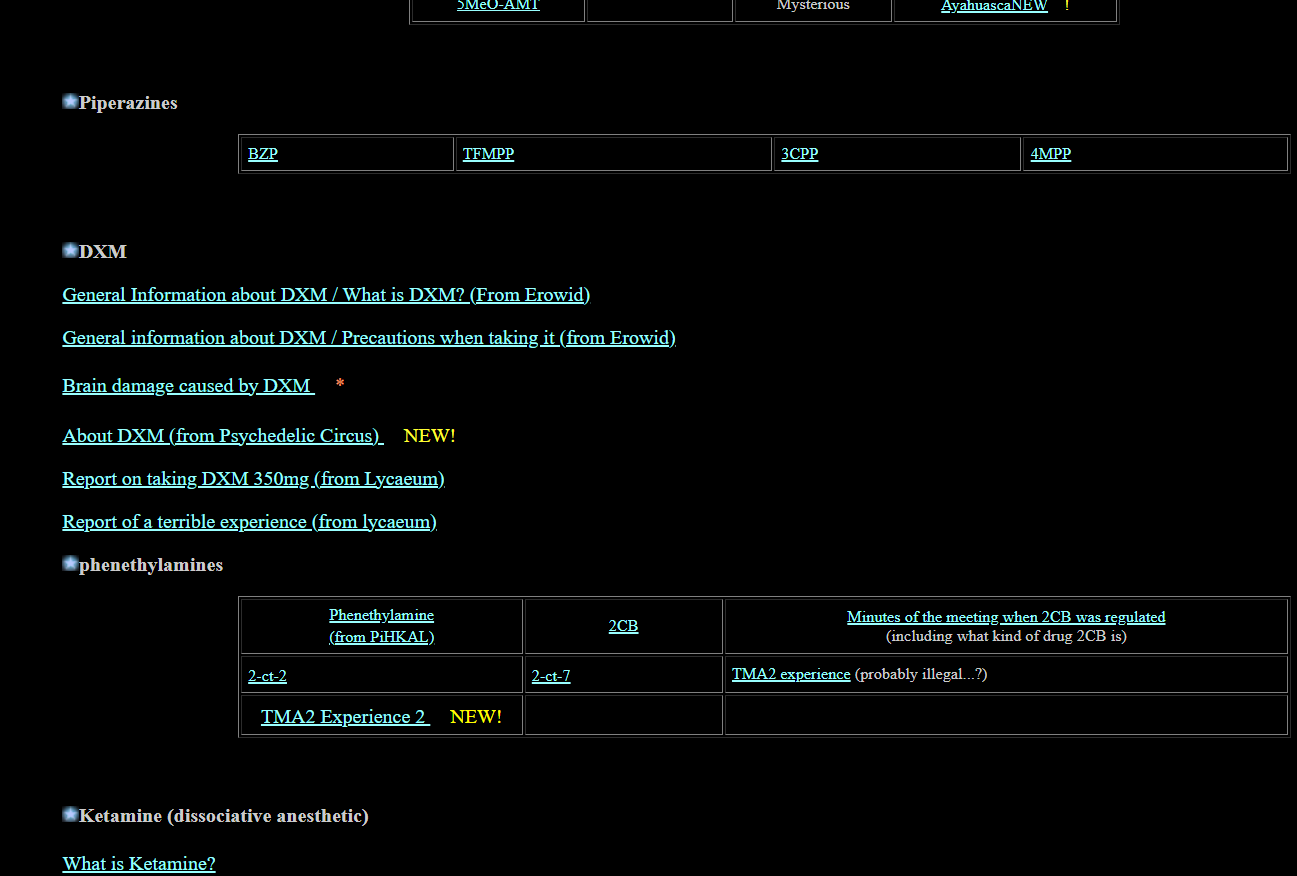Open the BZP link
Screen dimensions: 1297x876
tap(263, 154)
